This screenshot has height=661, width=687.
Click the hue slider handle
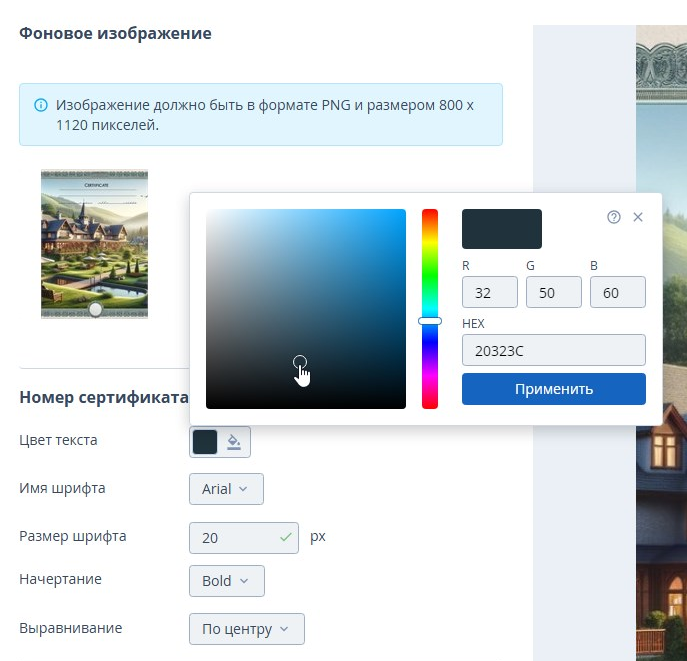[x=430, y=321]
